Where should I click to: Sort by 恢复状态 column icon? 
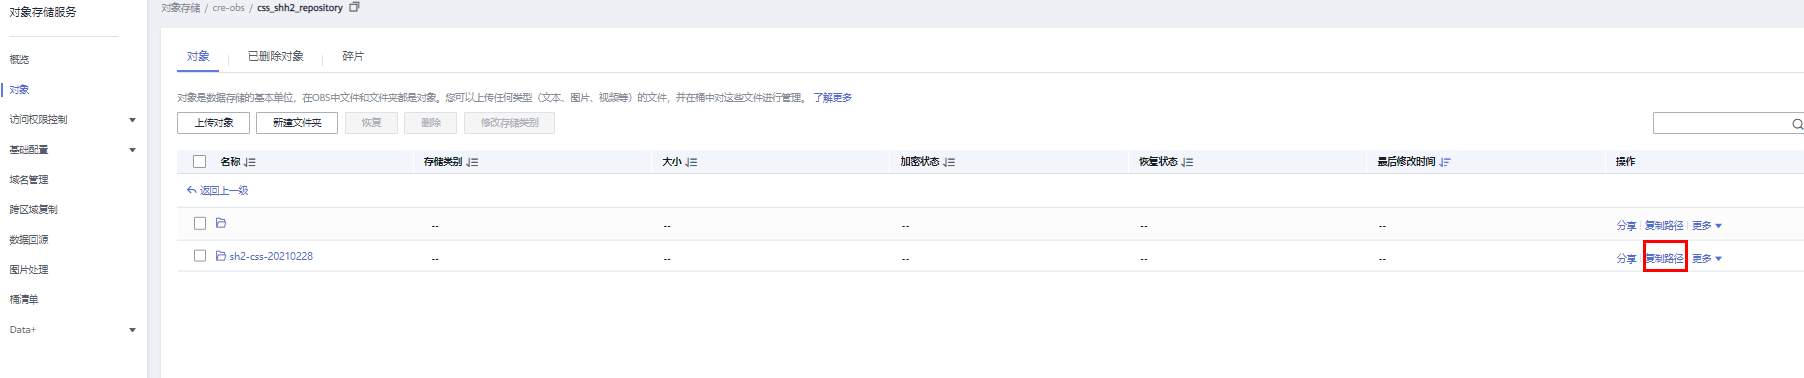pos(1187,162)
